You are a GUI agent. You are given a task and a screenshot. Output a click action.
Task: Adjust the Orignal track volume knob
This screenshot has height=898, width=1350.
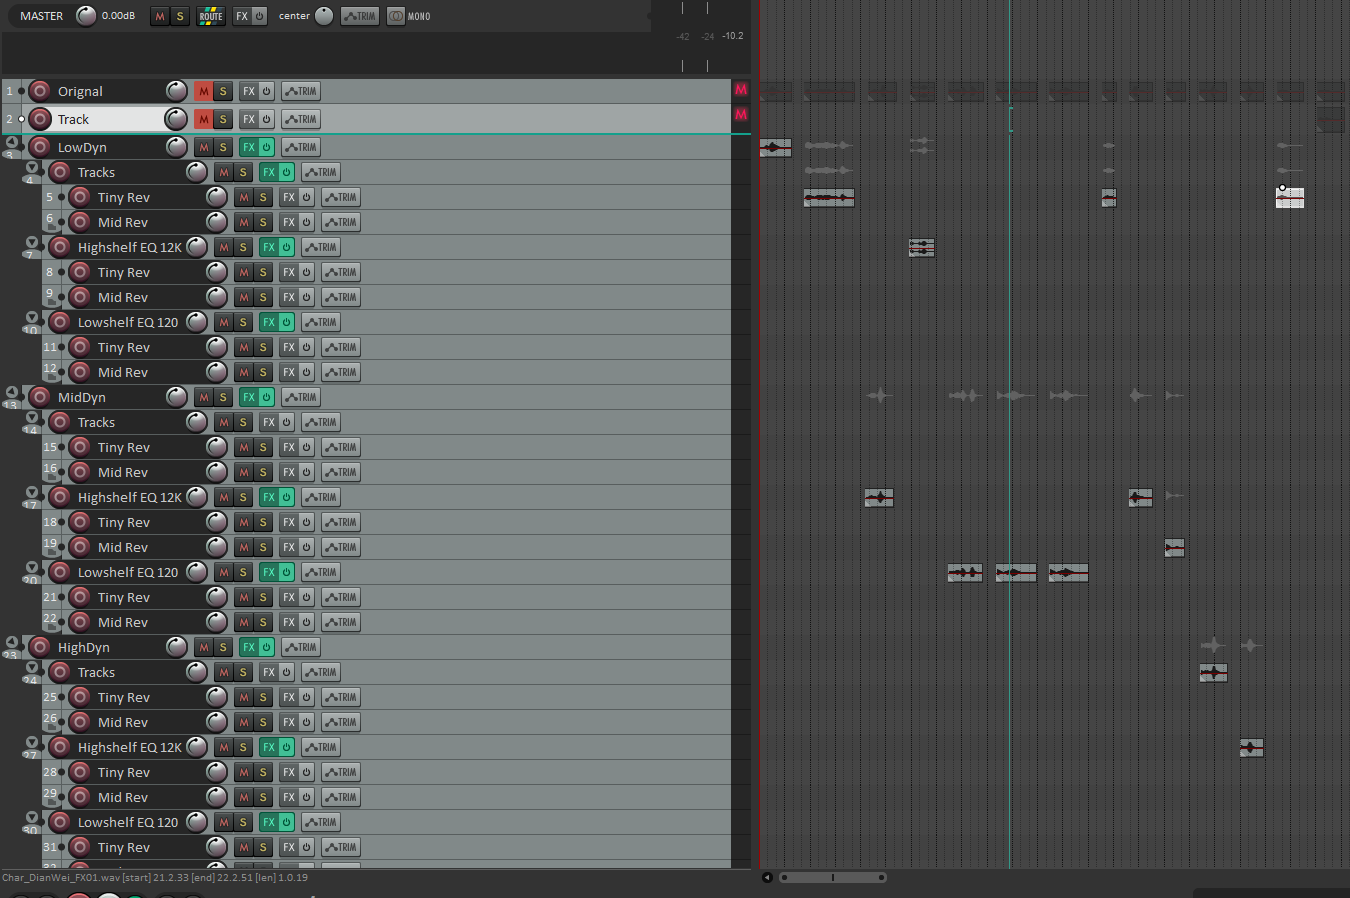pyautogui.click(x=176, y=91)
